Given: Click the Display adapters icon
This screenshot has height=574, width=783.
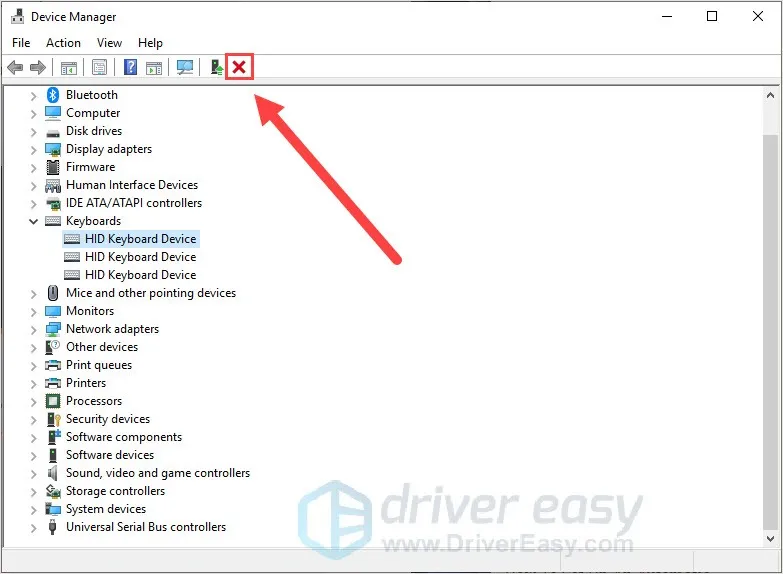Looking at the screenshot, I should (x=53, y=149).
